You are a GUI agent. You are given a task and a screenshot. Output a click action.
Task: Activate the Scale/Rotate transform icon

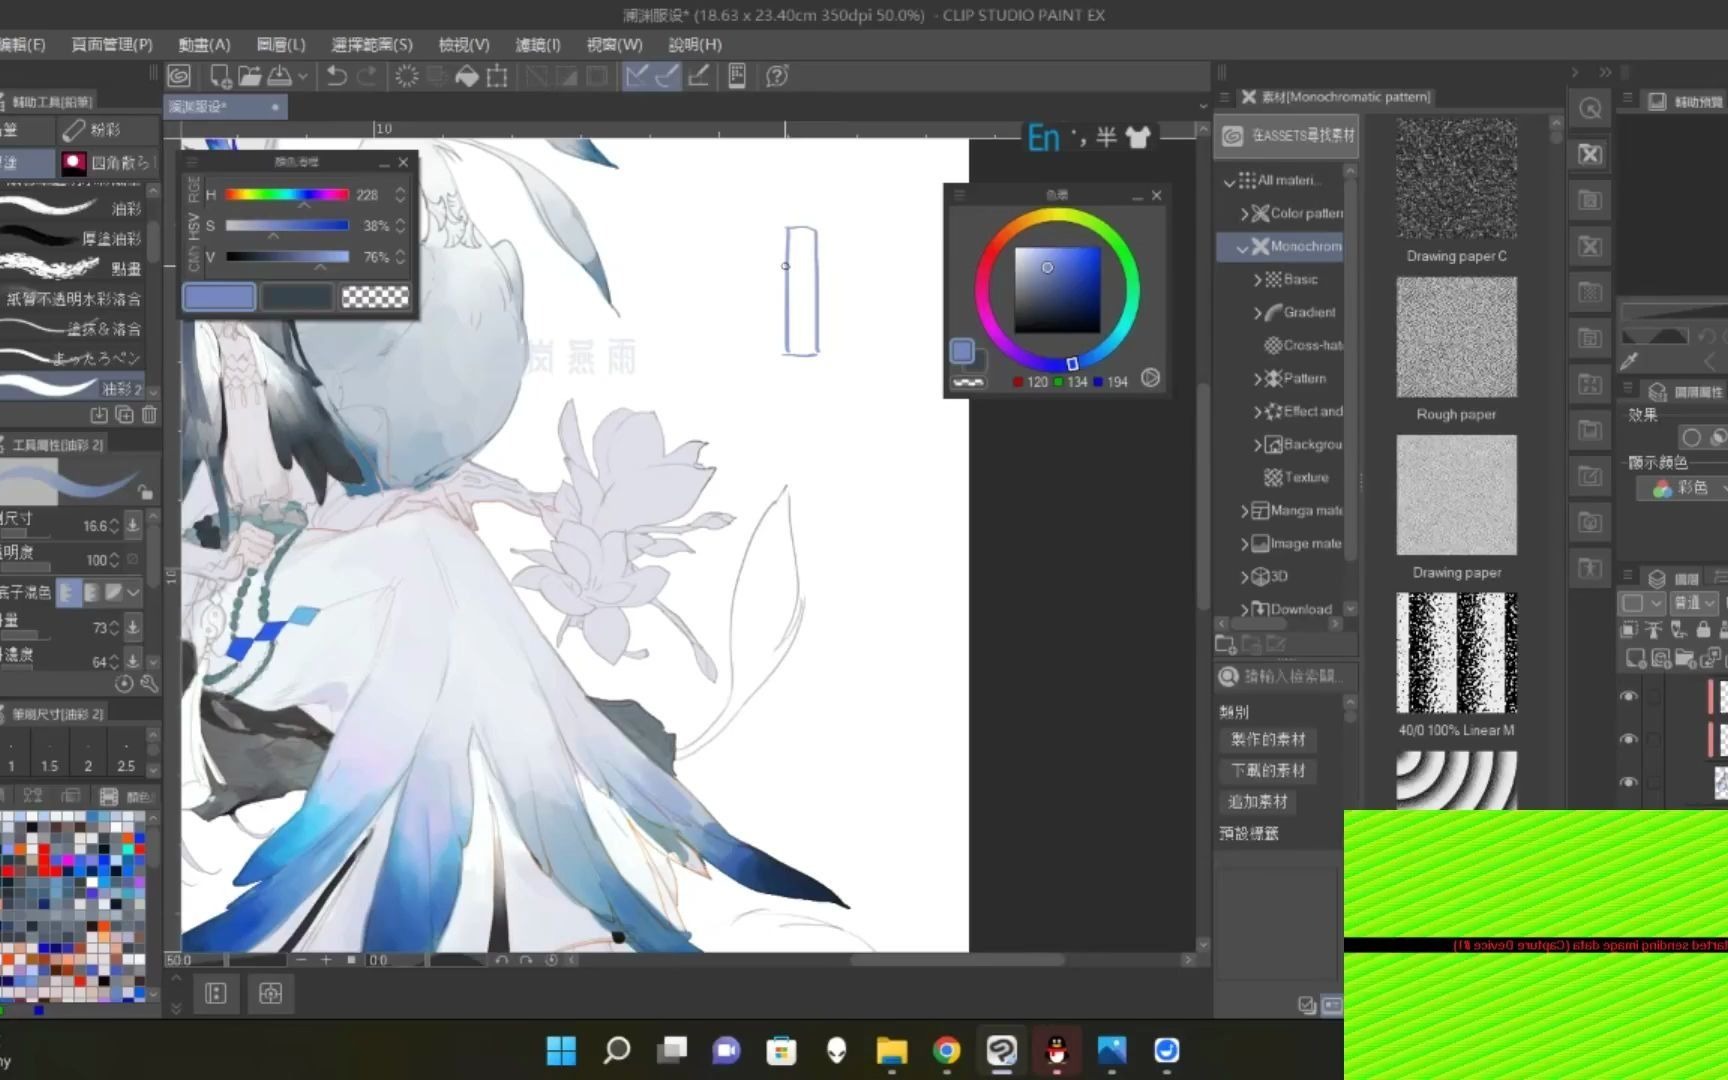coord(497,76)
